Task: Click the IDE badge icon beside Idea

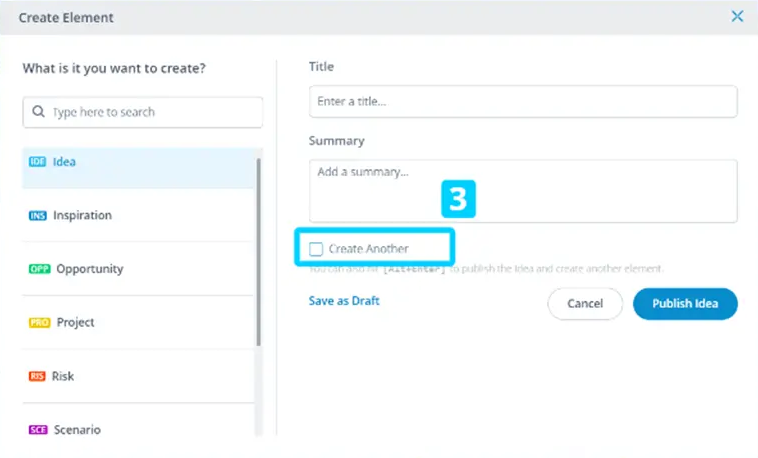Action: (x=38, y=162)
